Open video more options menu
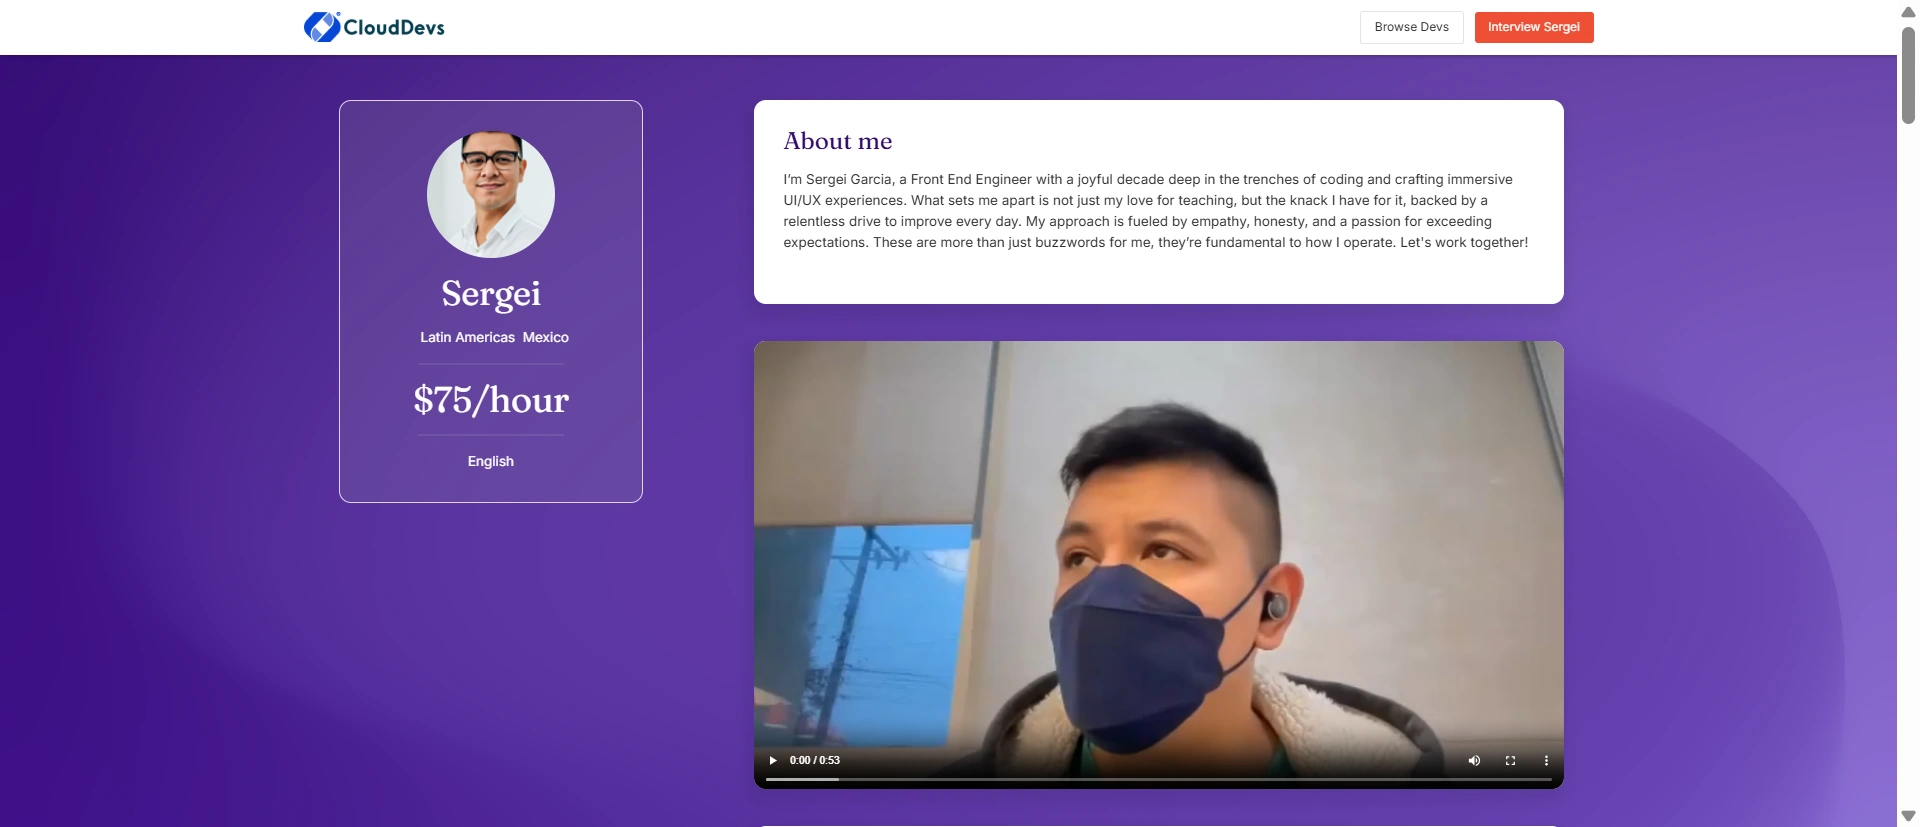The width and height of the screenshot is (1920, 827). 1546,761
